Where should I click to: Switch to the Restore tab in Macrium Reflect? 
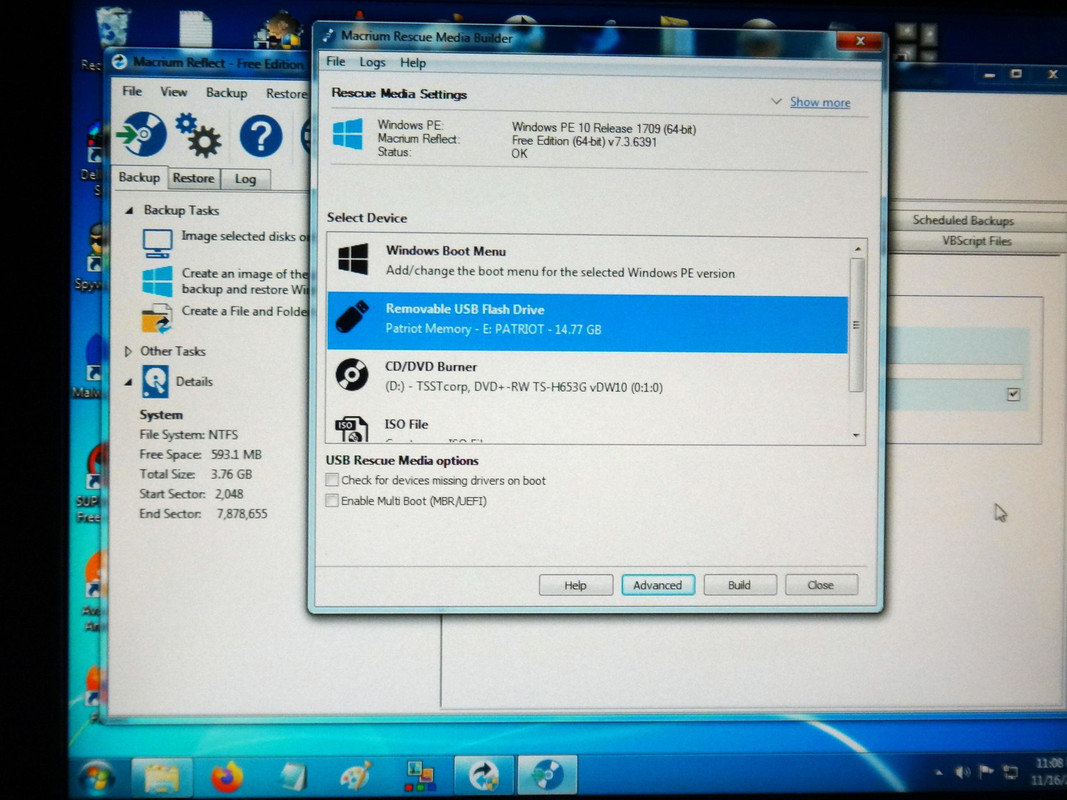coord(193,178)
